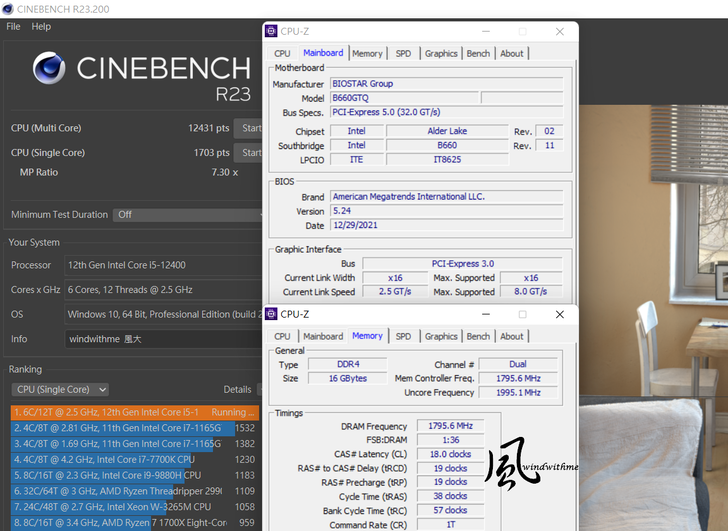Click the CPU-Z icon in Mainboard window title
728x531 pixels.
(271, 31)
